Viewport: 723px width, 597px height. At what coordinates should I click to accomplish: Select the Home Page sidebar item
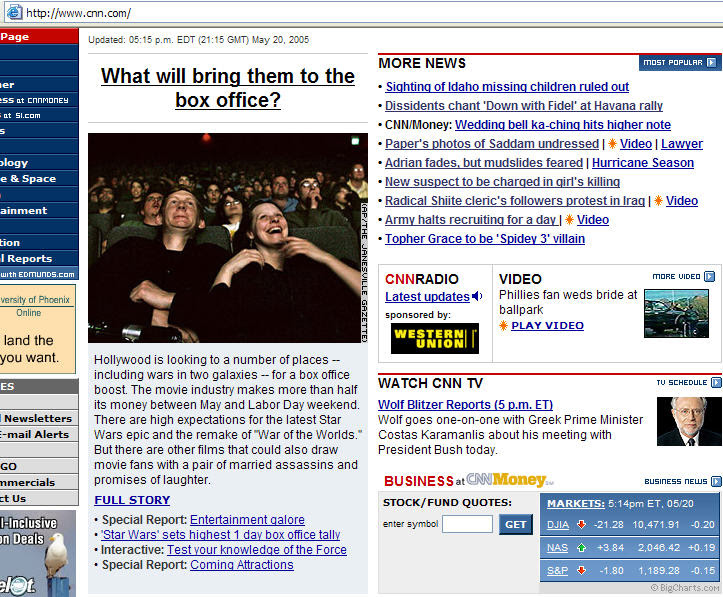coord(39,36)
